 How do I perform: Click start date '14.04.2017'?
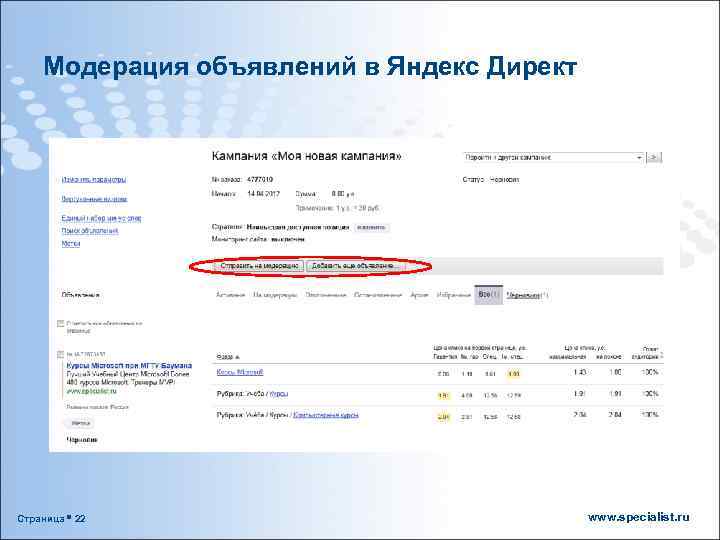pyautogui.click(x=264, y=194)
